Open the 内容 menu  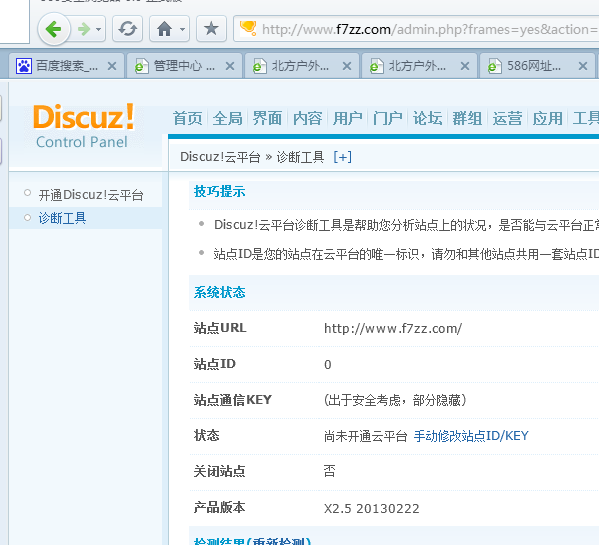click(308, 118)
